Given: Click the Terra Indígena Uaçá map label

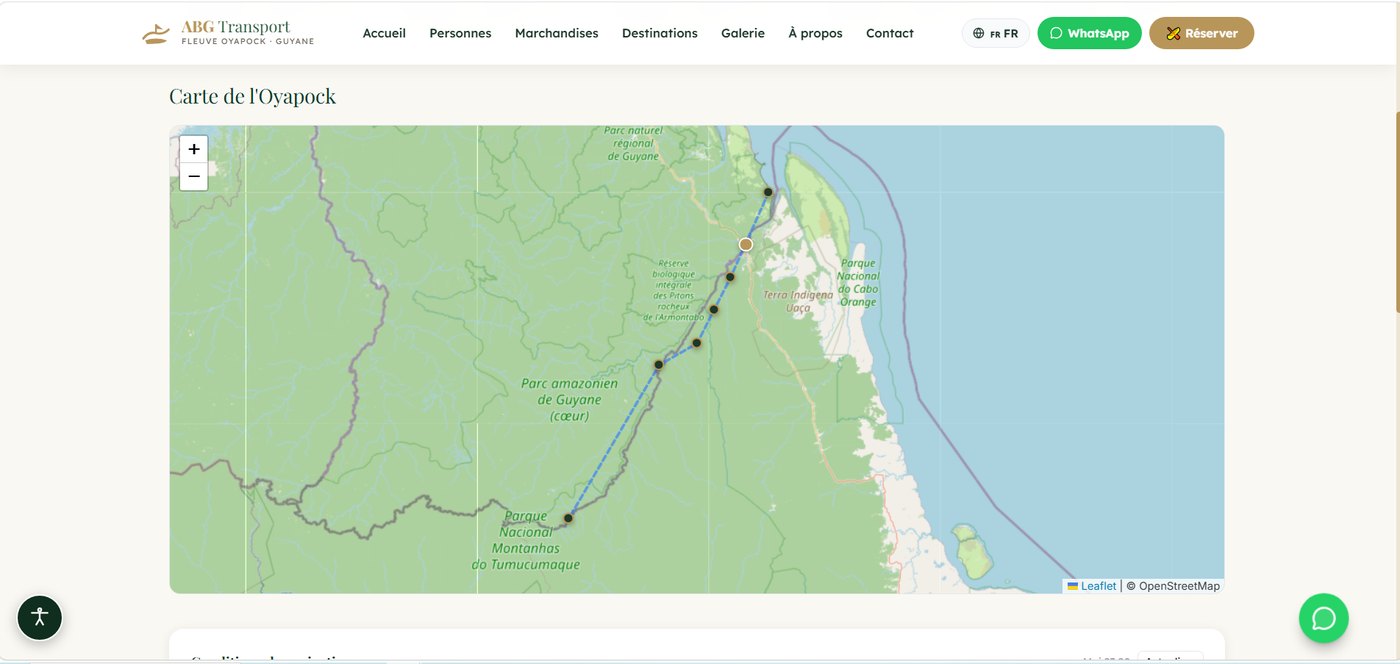Looking at the screenshot, I should [798, 302].
